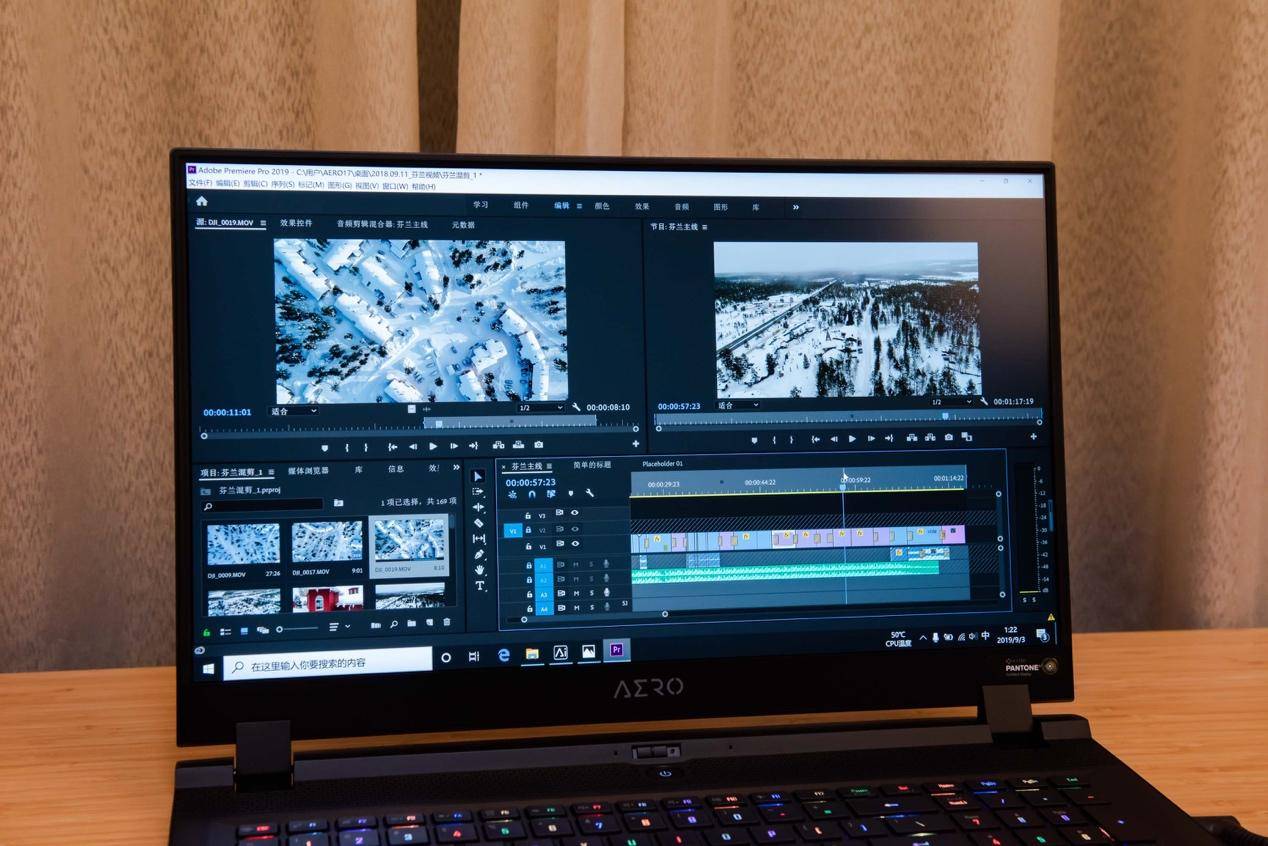
Task: Mute audio track A3
Action: click(x=576, y=594)
